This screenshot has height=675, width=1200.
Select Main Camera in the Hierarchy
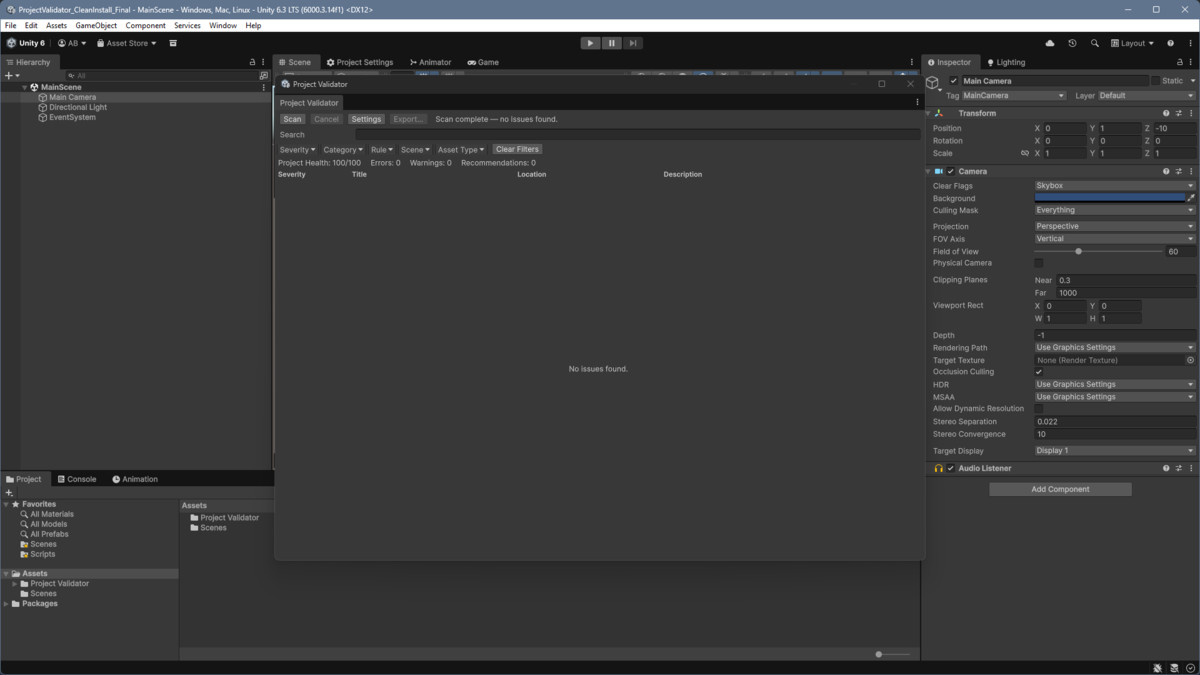[72, 97]
